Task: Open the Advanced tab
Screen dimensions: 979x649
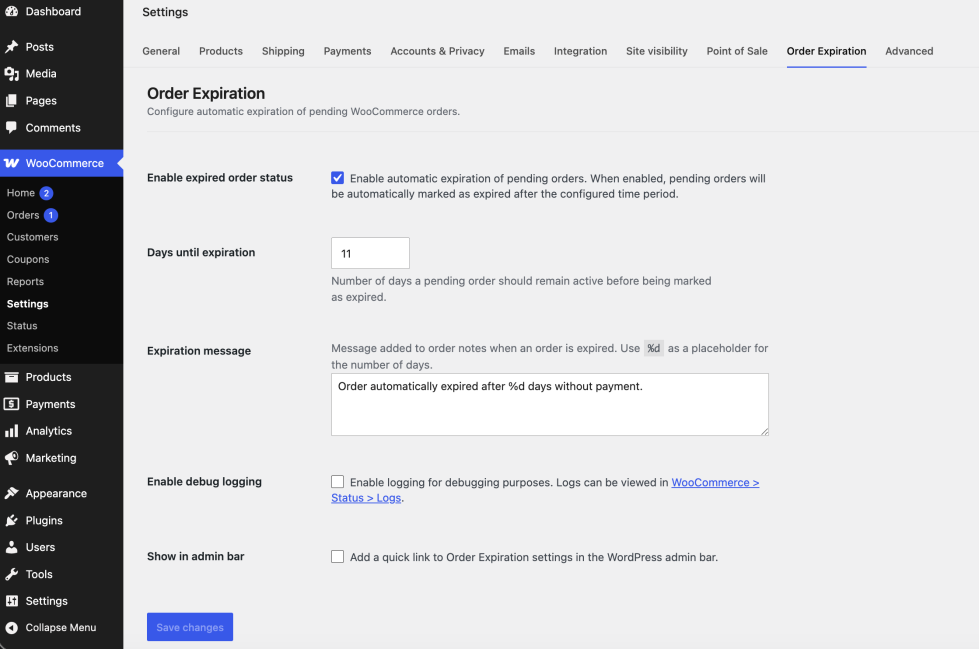Action: pyautogui.click(x=909, y=51)
